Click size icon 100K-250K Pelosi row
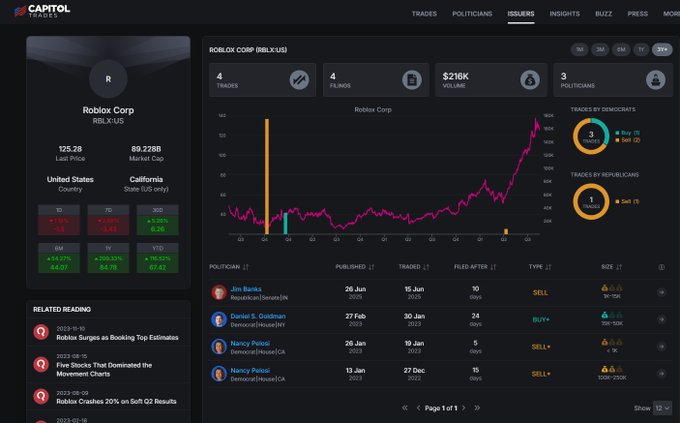 point(611,370)
